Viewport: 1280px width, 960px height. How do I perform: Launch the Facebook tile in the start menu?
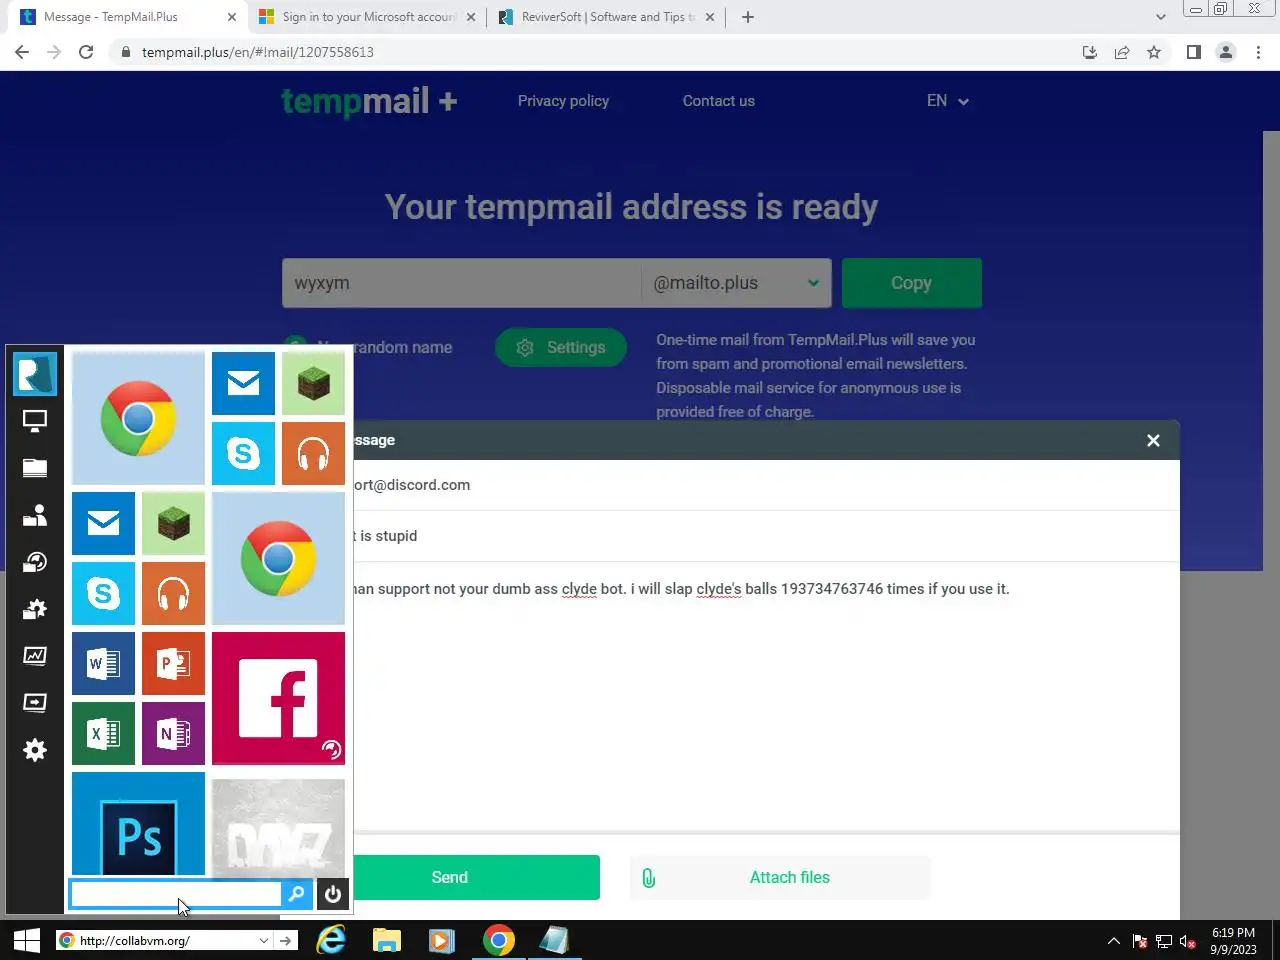pos(278,698)
